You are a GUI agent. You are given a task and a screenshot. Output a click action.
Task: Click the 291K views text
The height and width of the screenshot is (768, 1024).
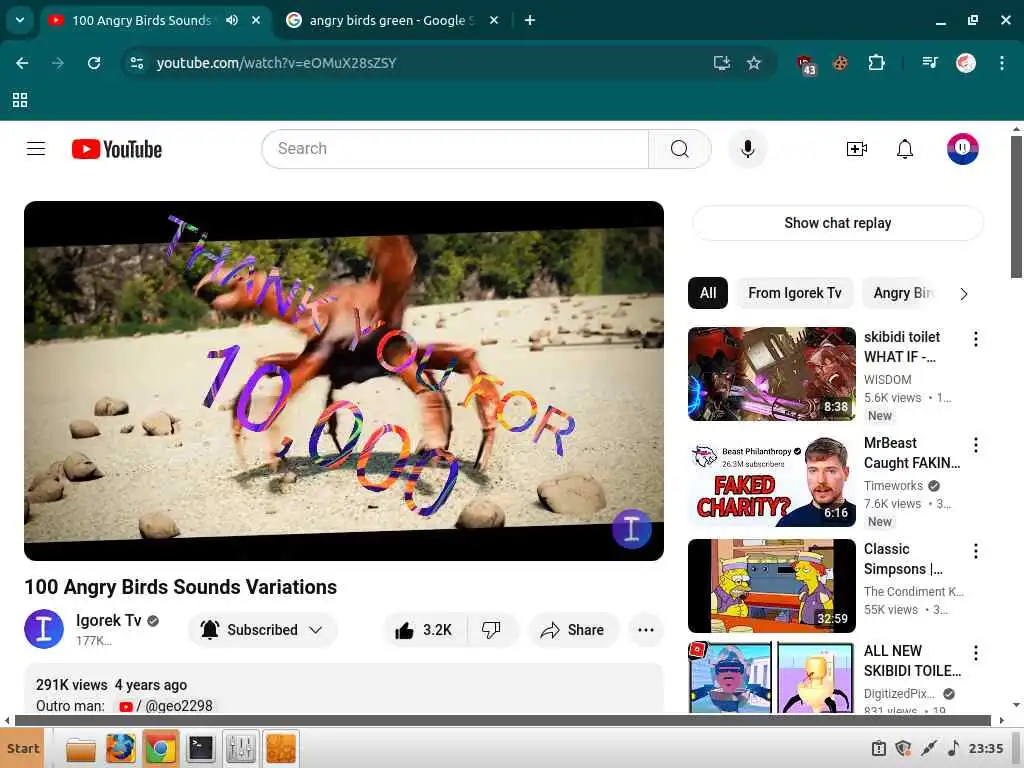pyautogui.click(x=71, y=685)
